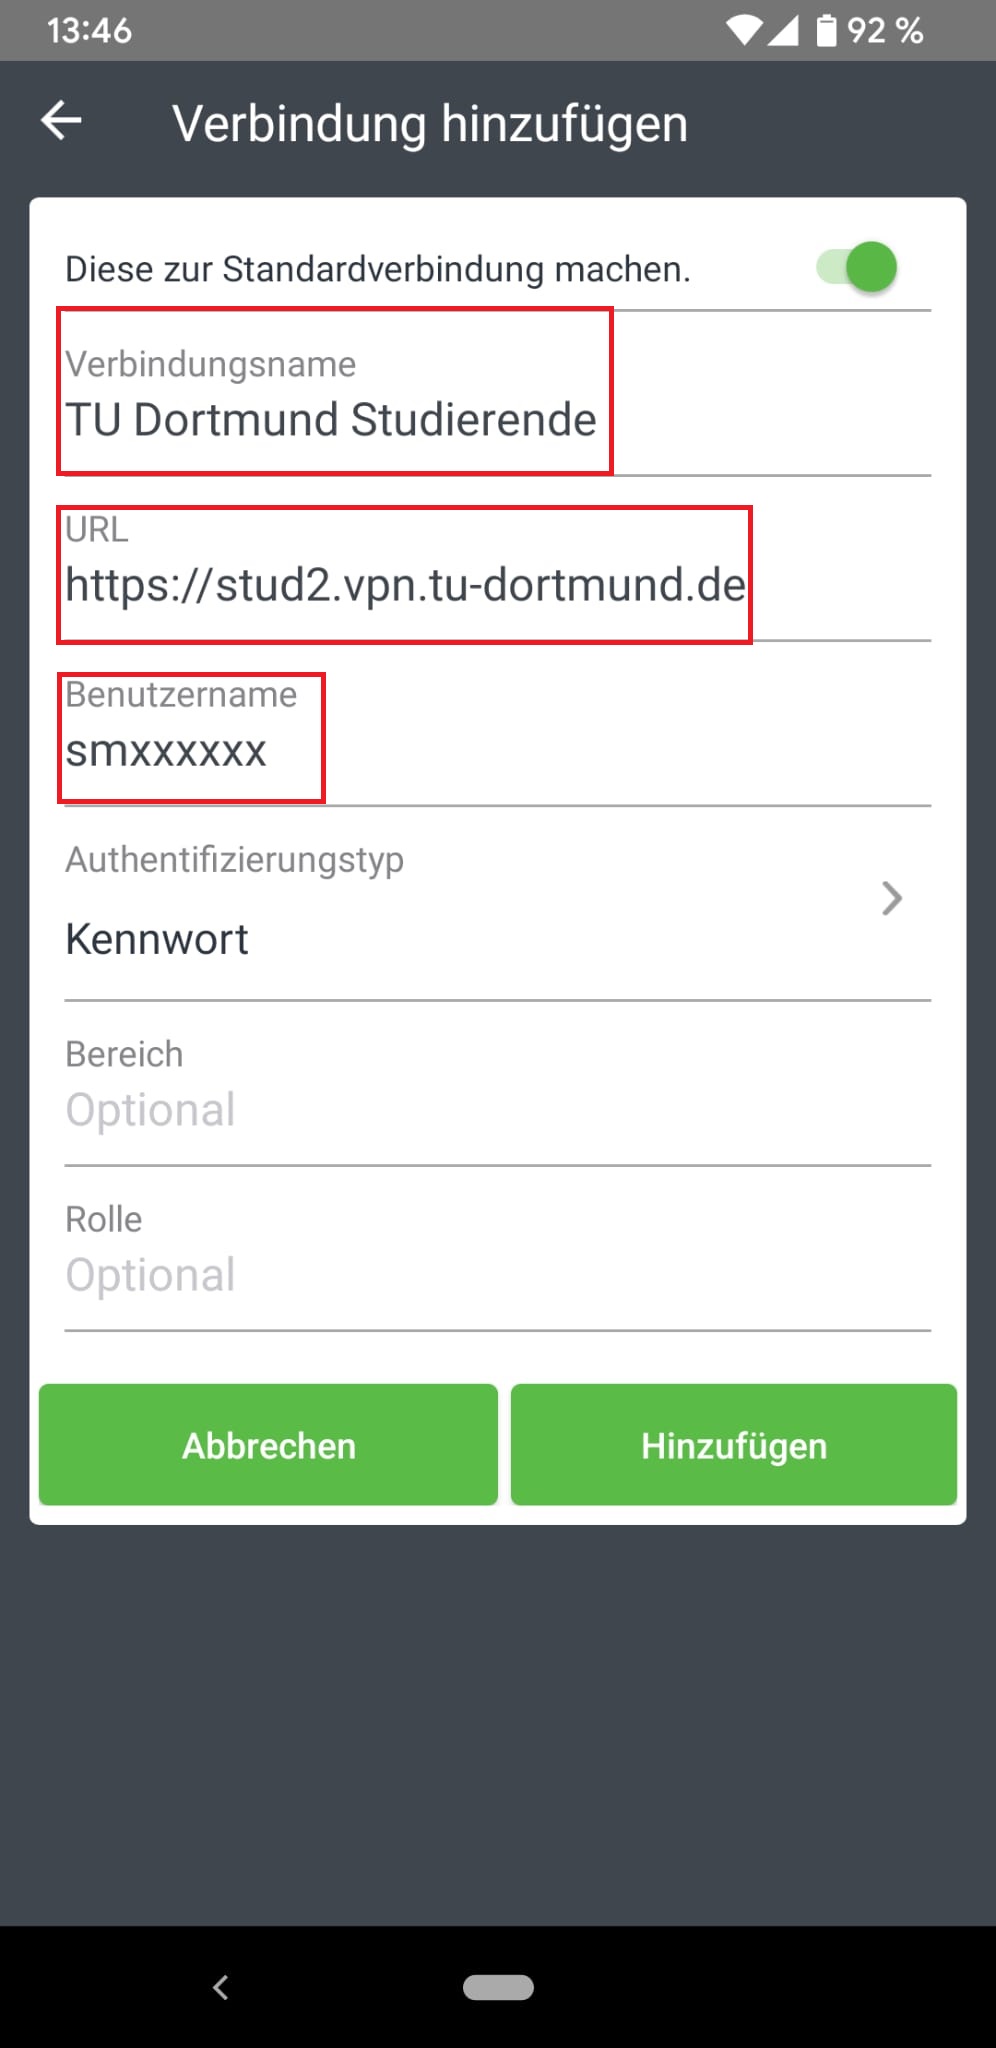The width and height of the screenshot is (996, 2048).
Task: Focus the URL input field
Action: 498,558
